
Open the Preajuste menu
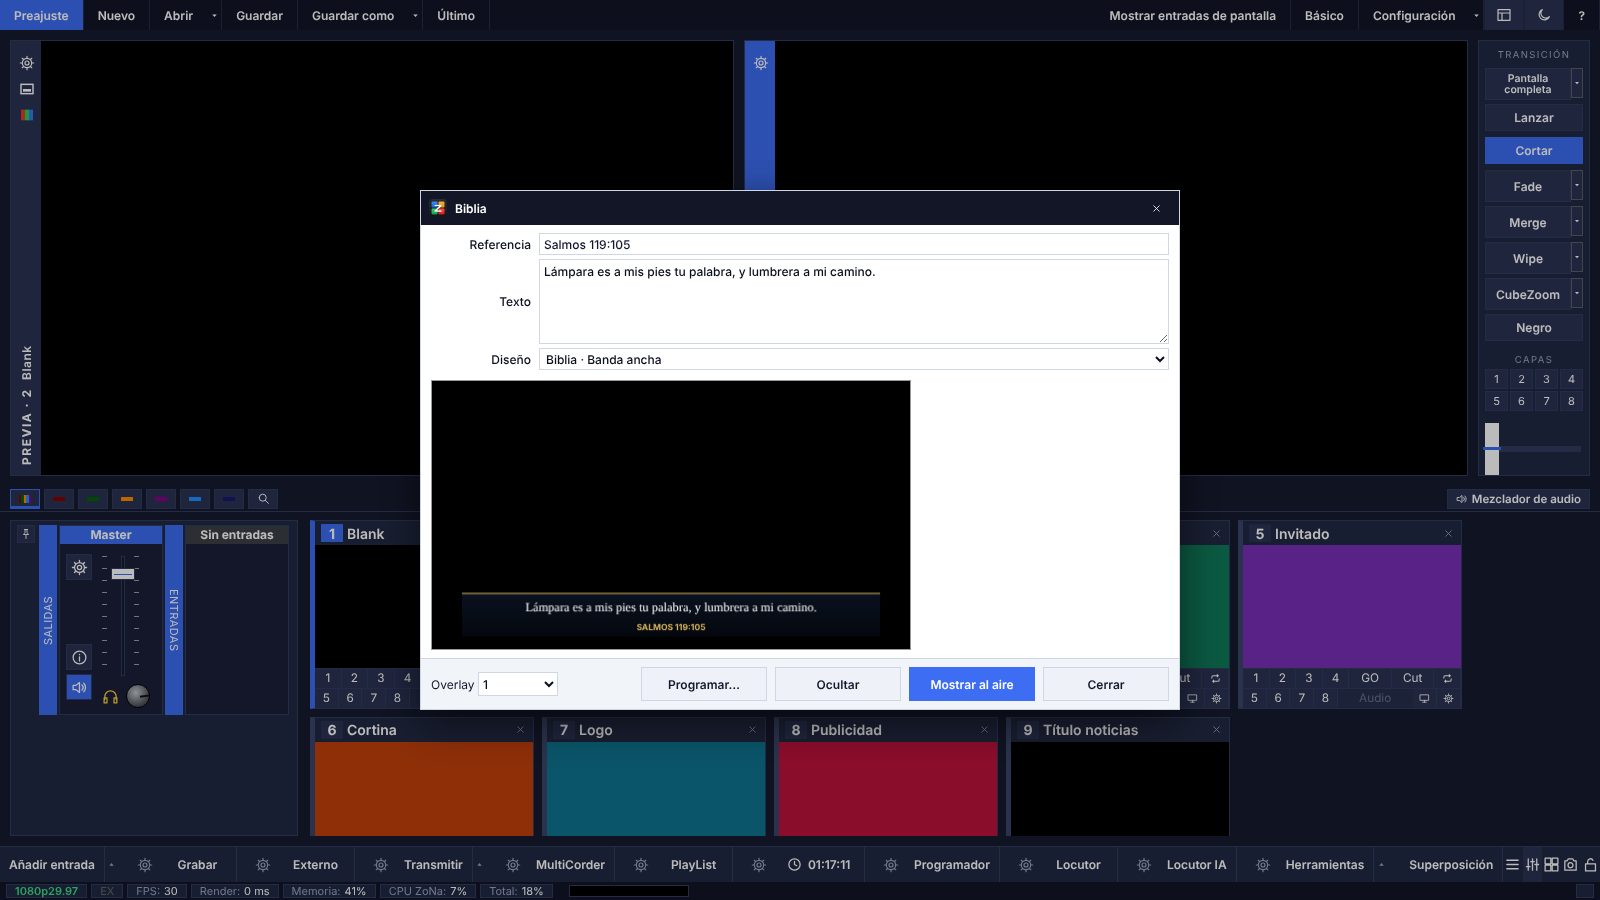click(41, 15)
